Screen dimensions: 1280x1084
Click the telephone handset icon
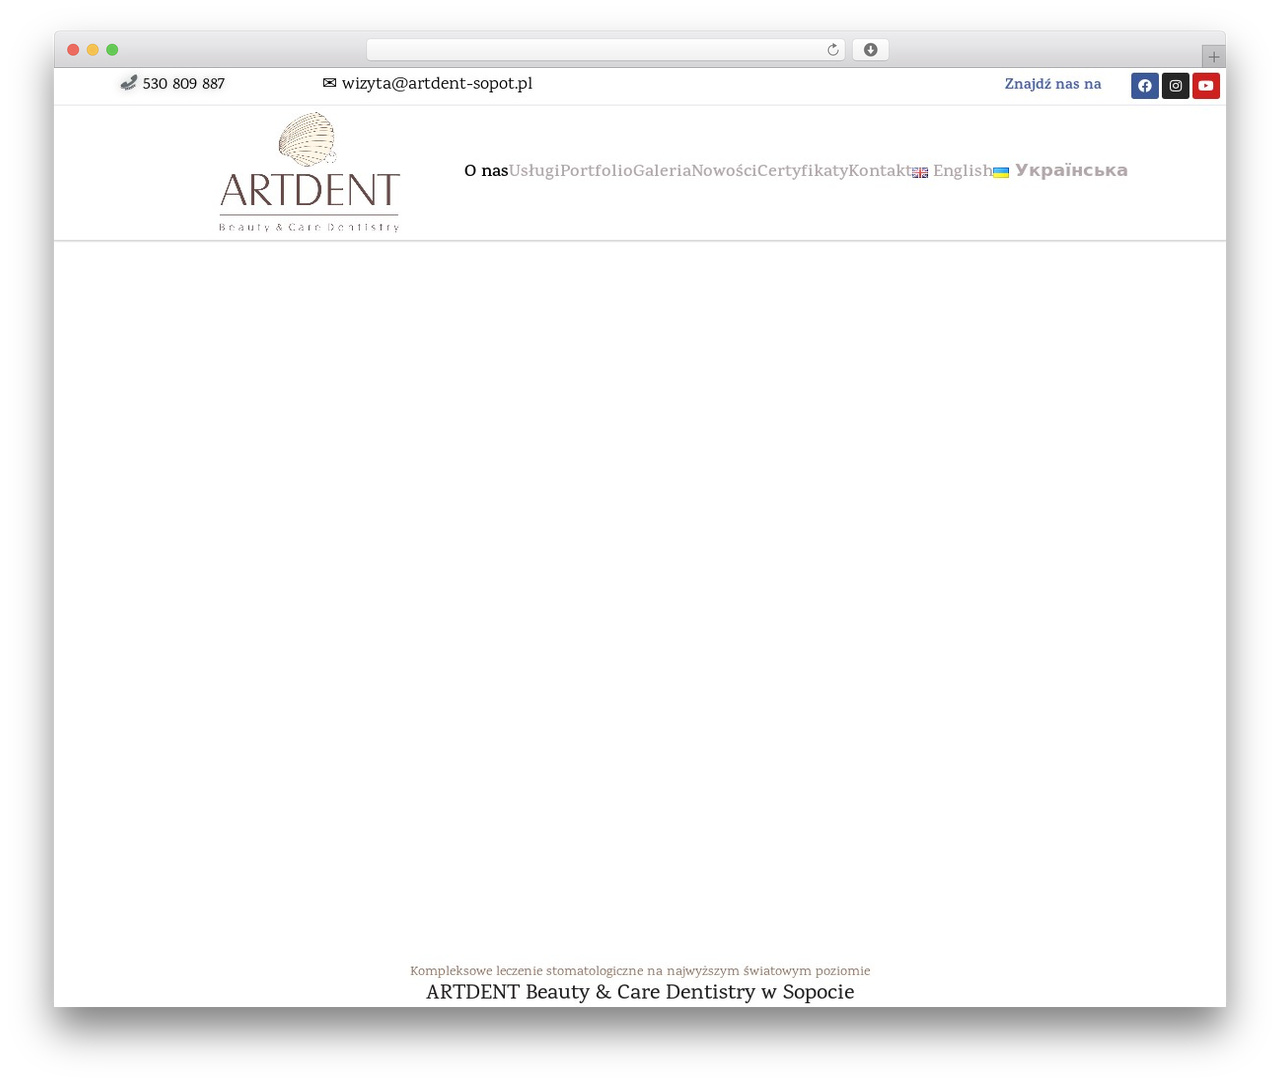click(128, 83)
